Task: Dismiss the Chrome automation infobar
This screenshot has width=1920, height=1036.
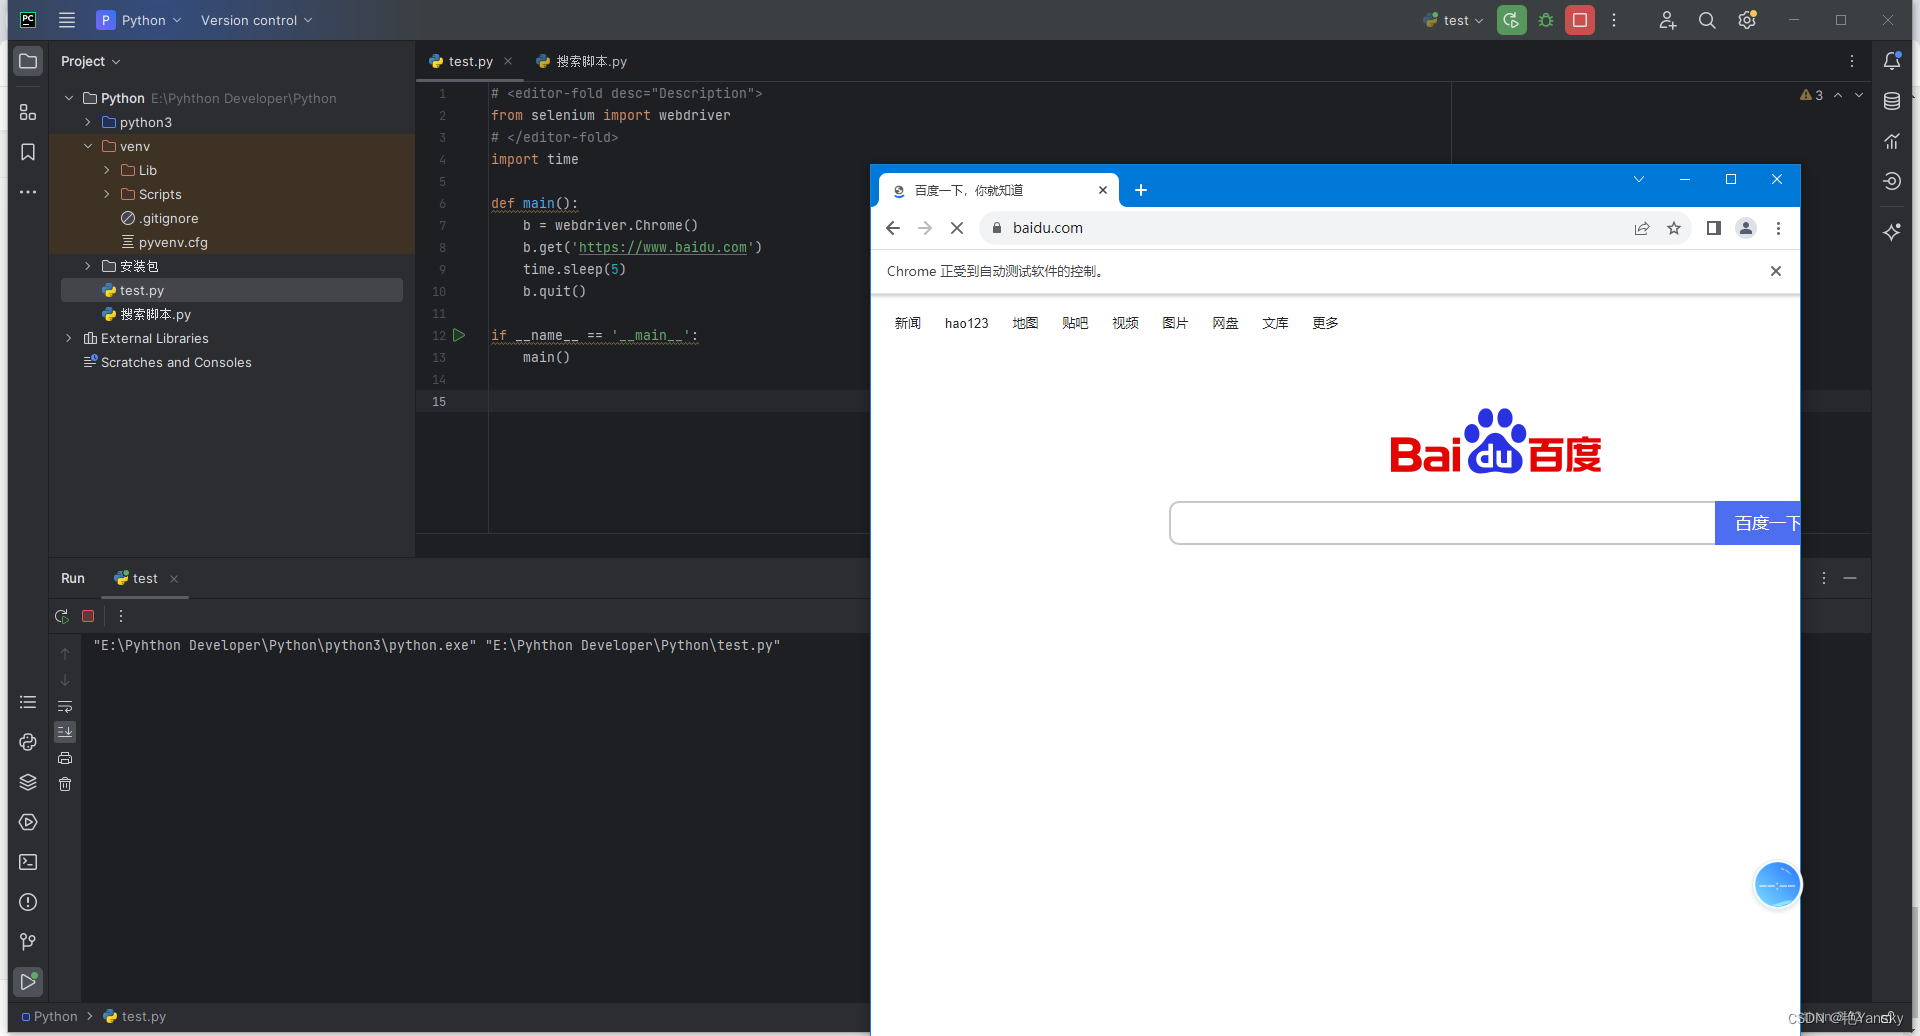Action: (1776, 271)
